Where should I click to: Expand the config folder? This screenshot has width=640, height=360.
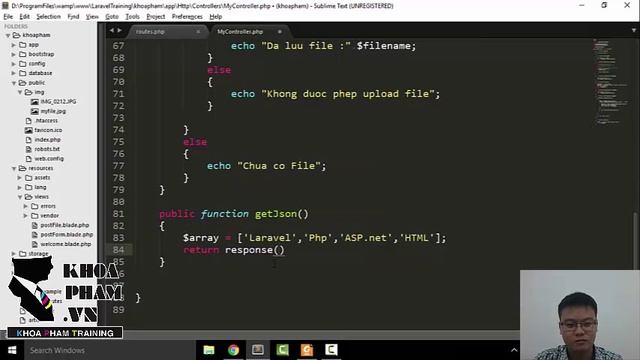click(x=14, y=64)
